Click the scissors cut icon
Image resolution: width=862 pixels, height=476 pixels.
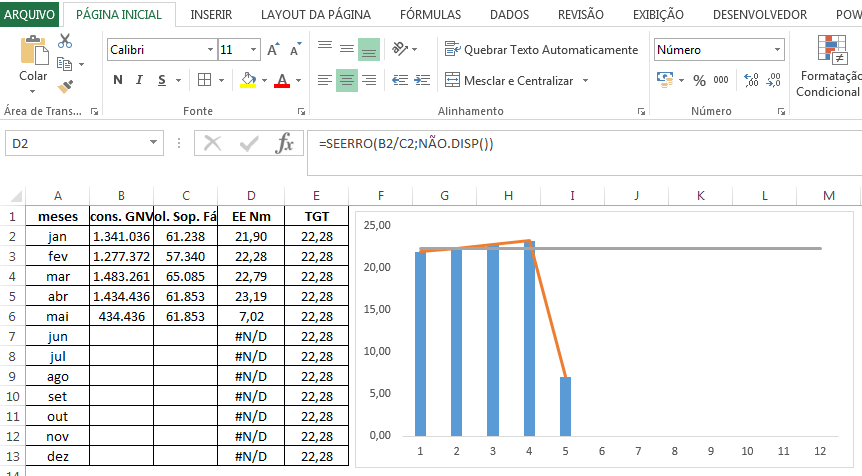65,41
